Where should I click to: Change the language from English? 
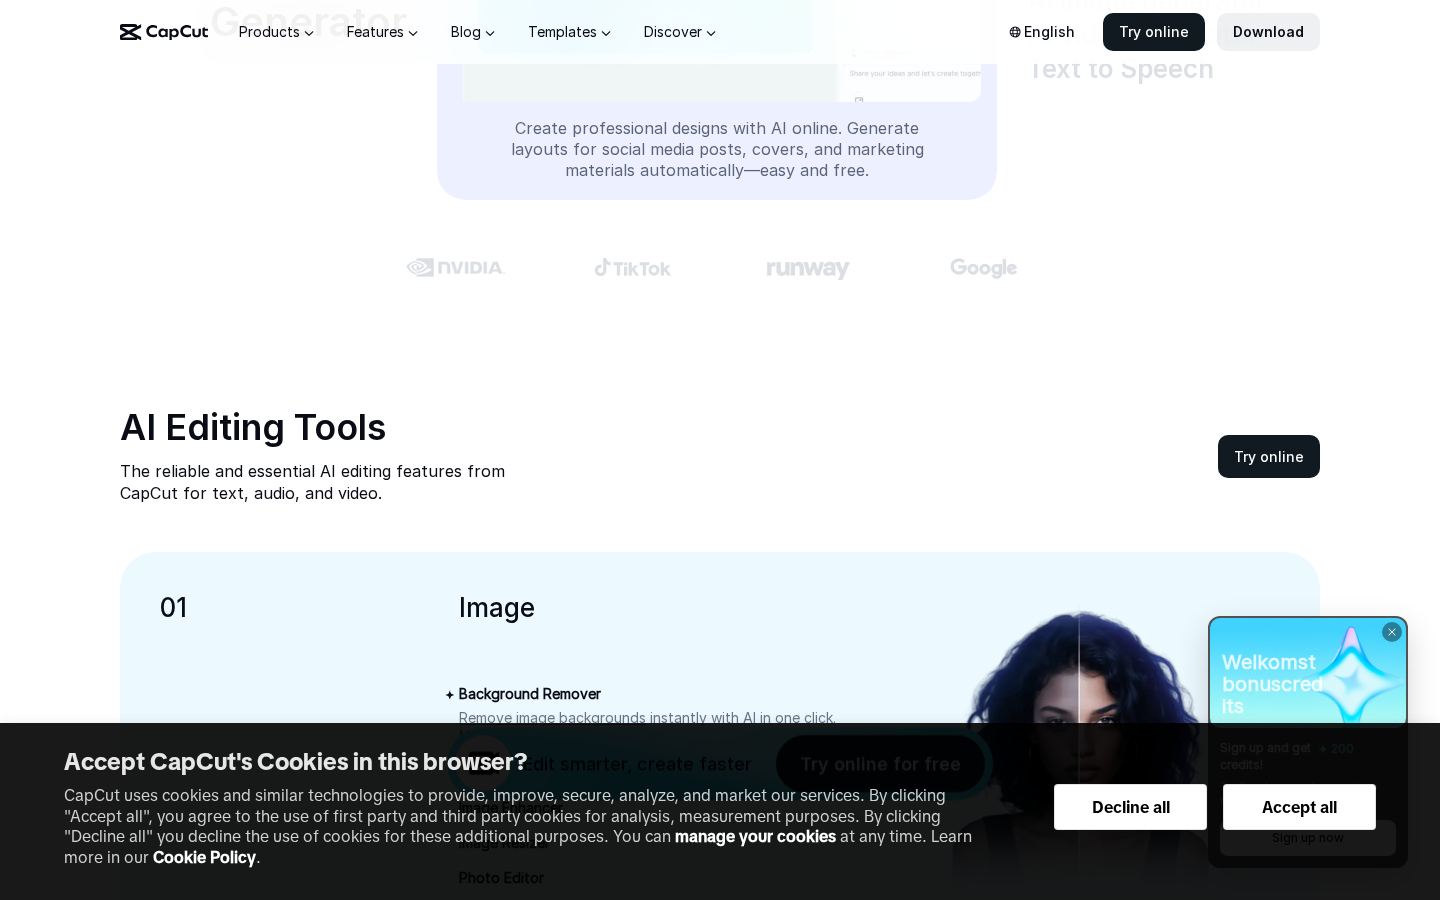tap(1042, 32)
